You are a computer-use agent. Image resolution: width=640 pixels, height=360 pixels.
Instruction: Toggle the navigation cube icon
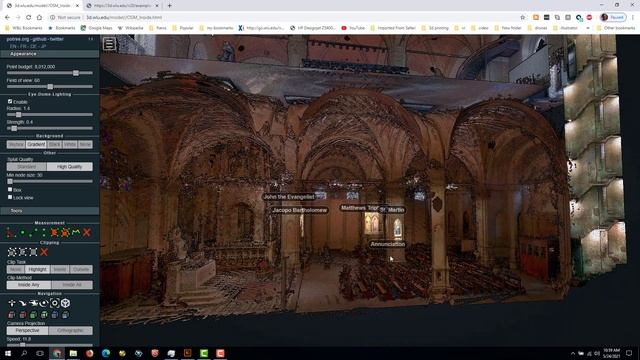click(65, 303)
